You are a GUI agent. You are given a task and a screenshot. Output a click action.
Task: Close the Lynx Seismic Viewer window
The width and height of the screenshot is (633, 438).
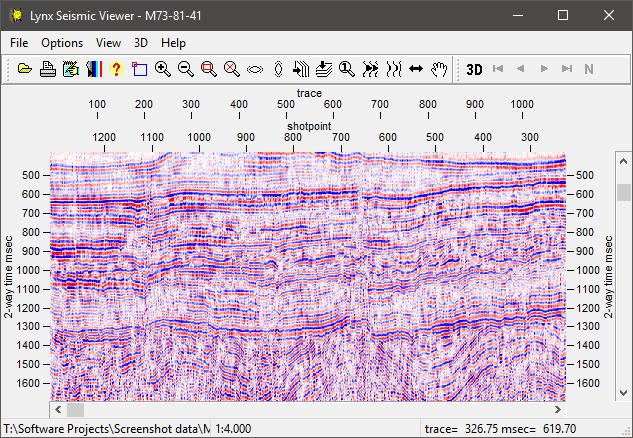(609, 15)
